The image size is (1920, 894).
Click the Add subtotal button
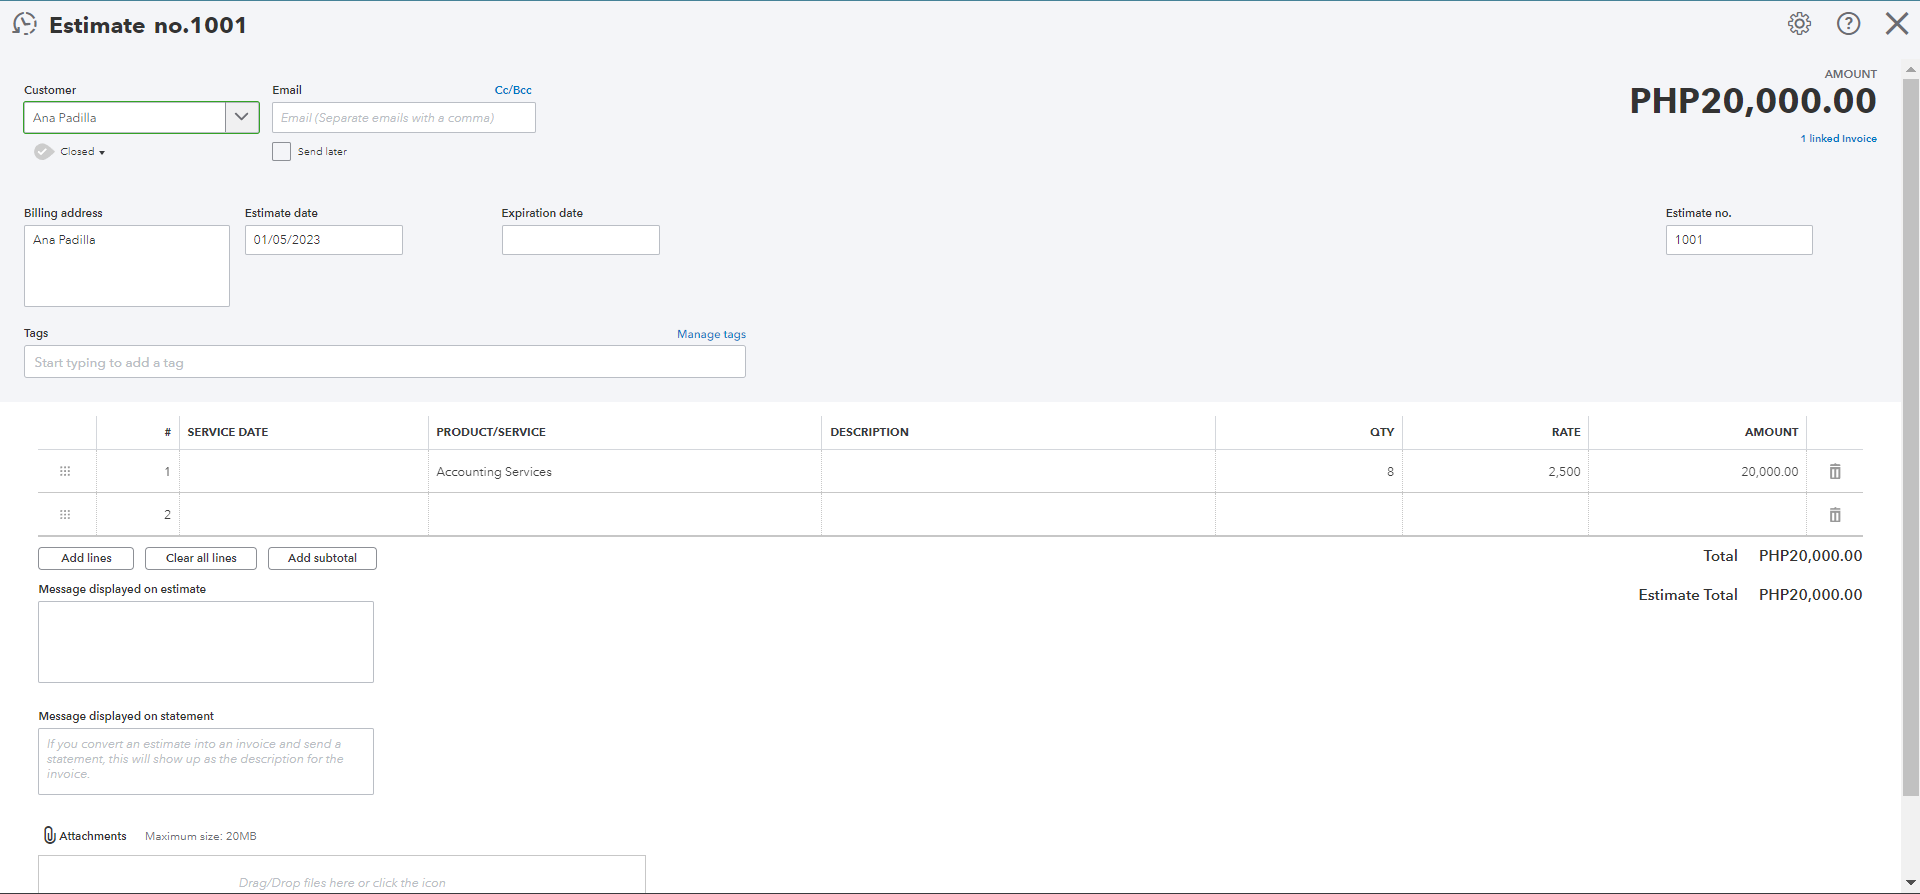tap(322, 558)
